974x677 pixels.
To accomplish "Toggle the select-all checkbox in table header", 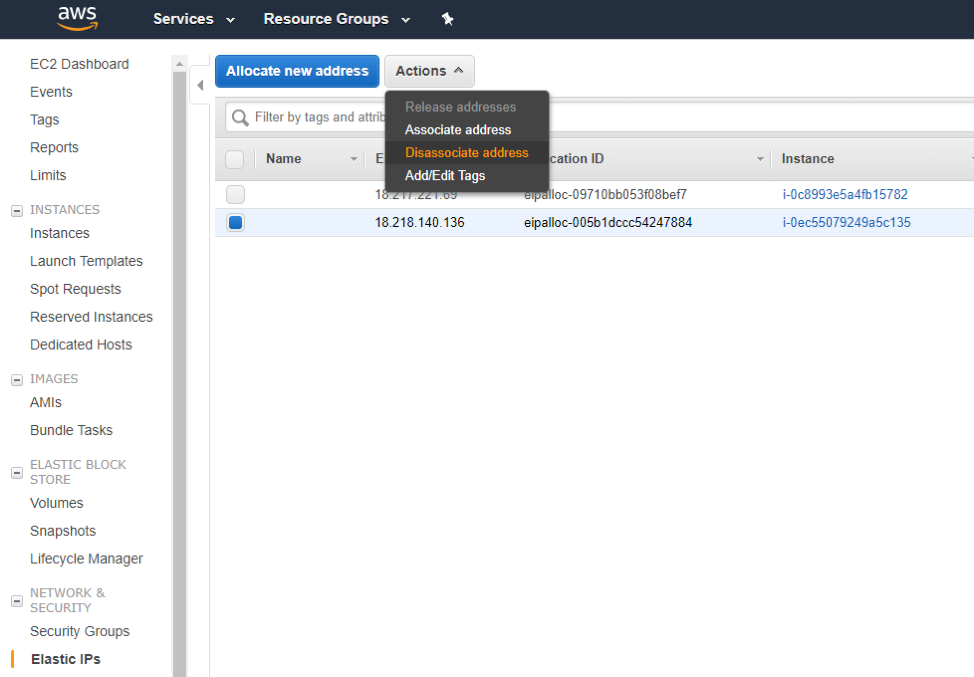I will pos(235,159).
